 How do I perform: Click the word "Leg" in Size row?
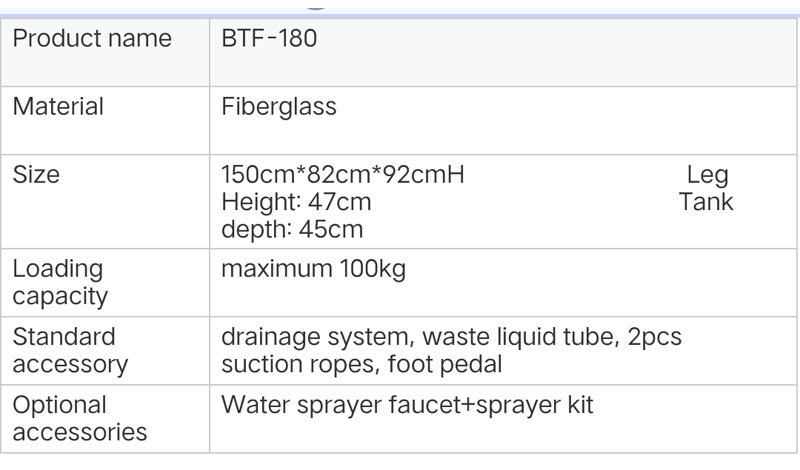tap(707, 174)
